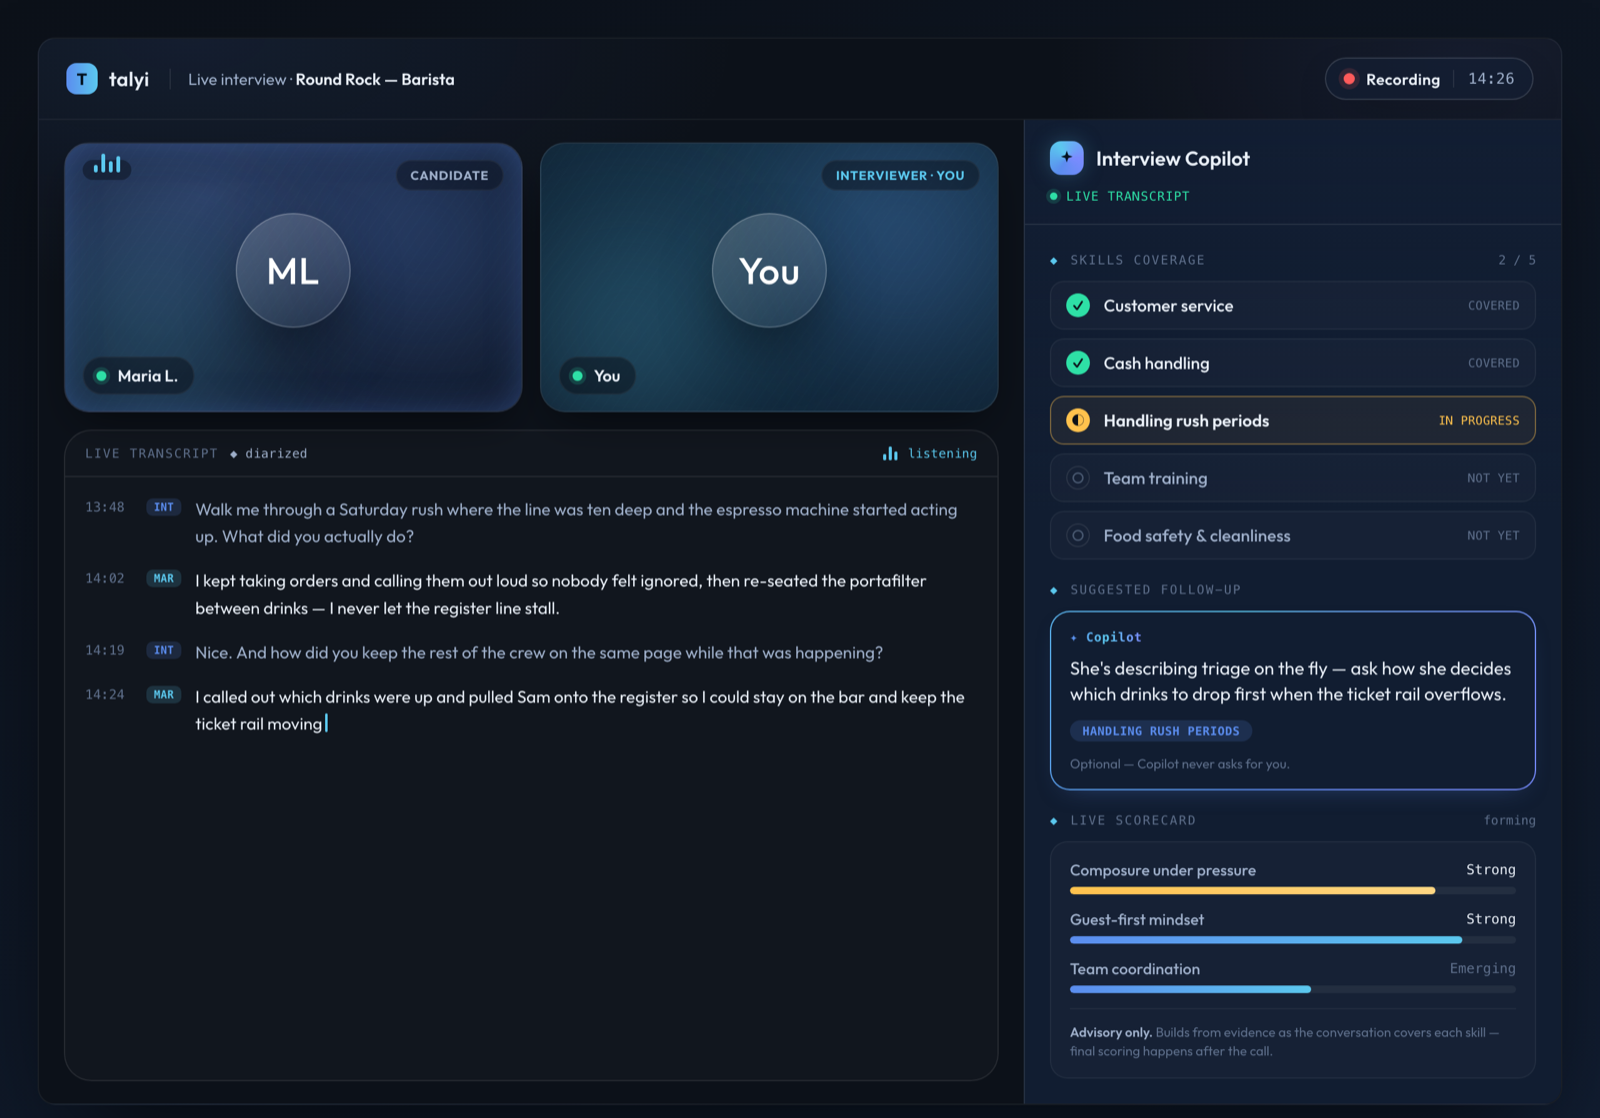Viewport: 1600px width, 1118px height.
Task: Click the 14:19 transcript timestamp
Action: click(x=105, y=650)
